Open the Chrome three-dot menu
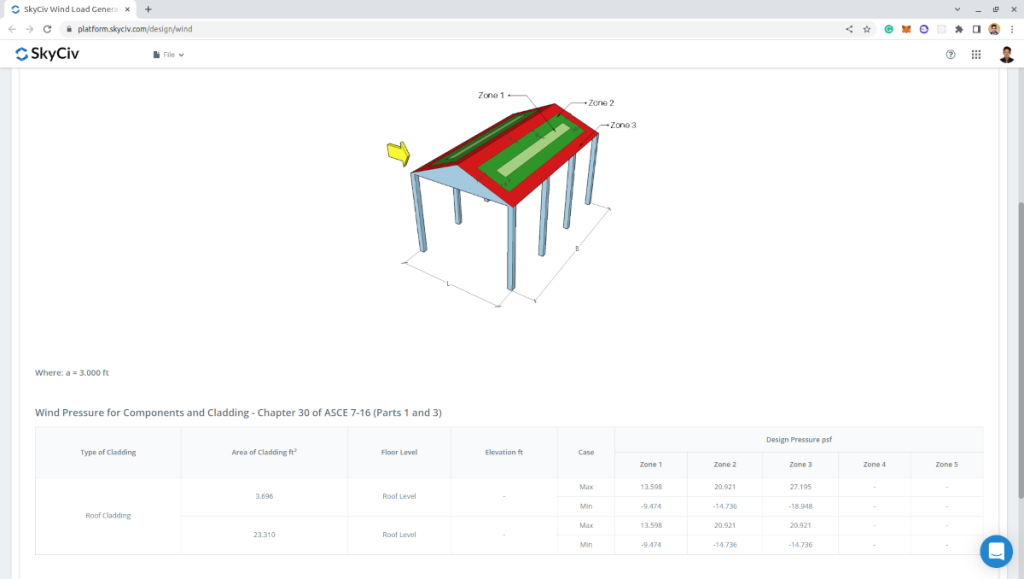The image size is (1024, 579). 1012,29
